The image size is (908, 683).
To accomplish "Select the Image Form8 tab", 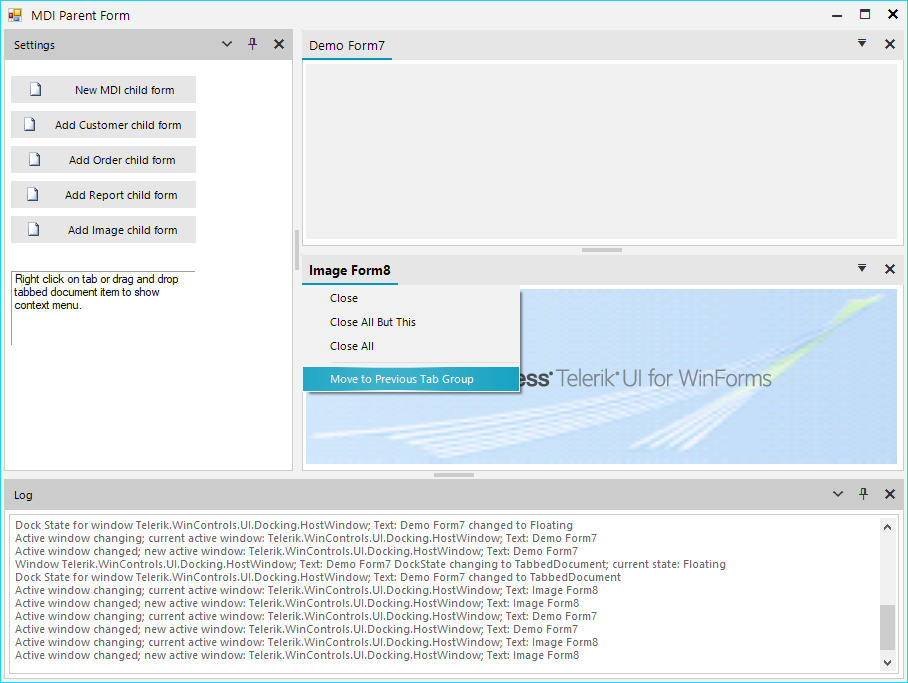I will (350, 271).
